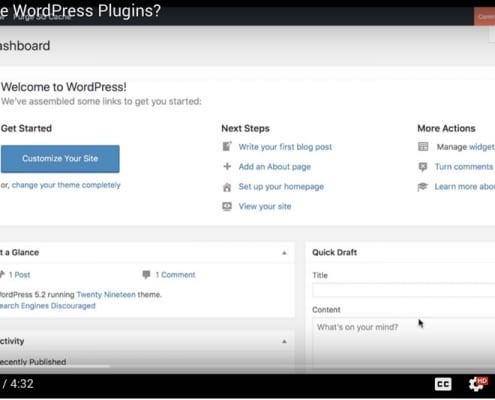495x400 pixels.
Task: Open the Twenty Nineteen theme link
Action: click(106, 295)
